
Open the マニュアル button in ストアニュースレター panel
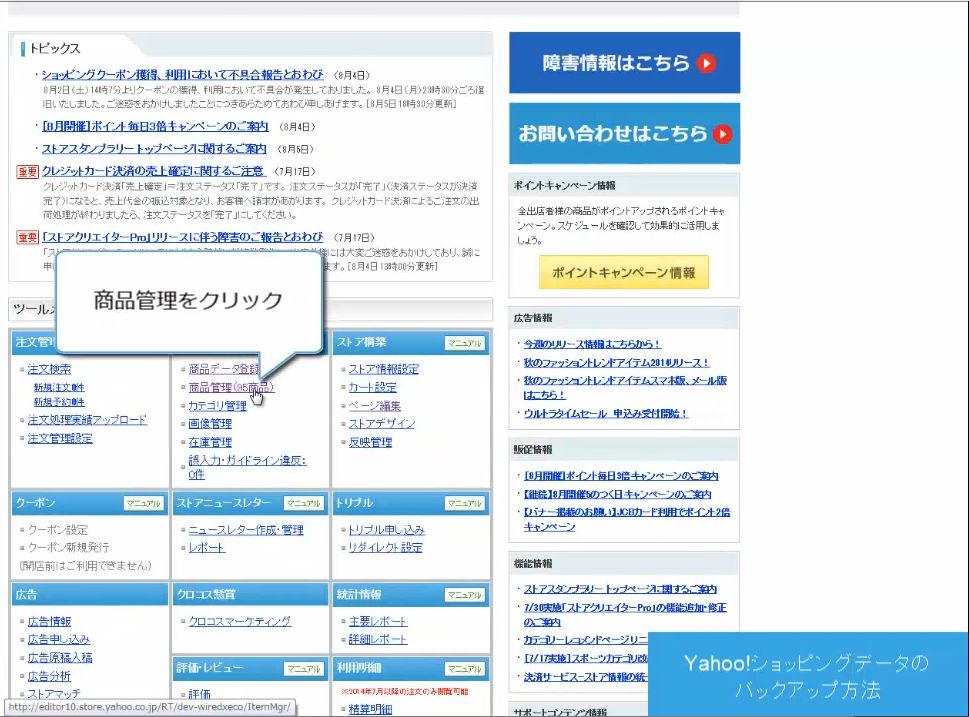(304, 503)
